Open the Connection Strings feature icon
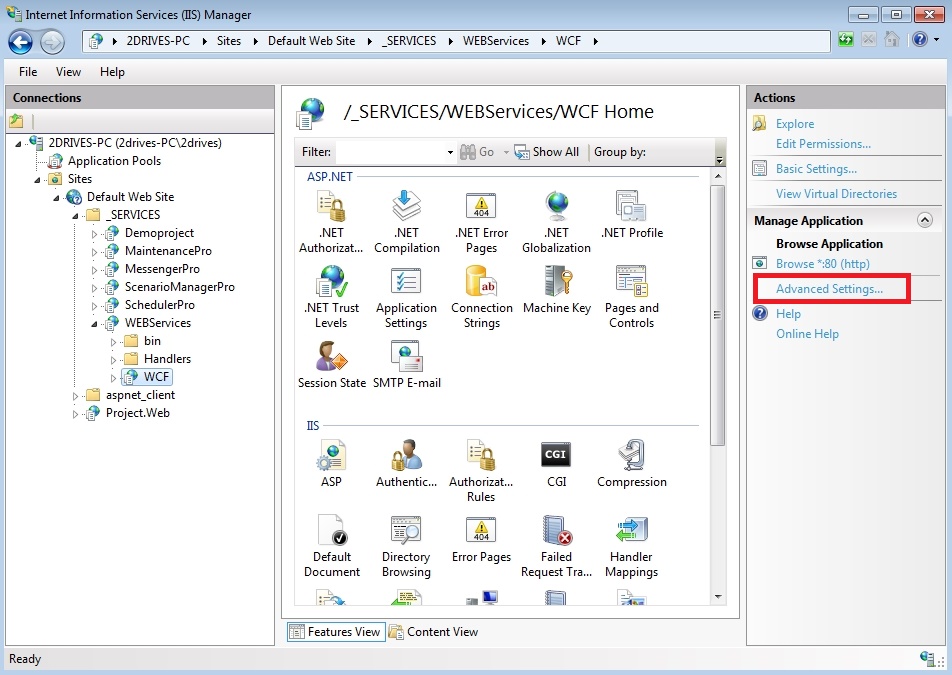The width and height of the screenshot is (952, 675). click(x=481, y=284)
